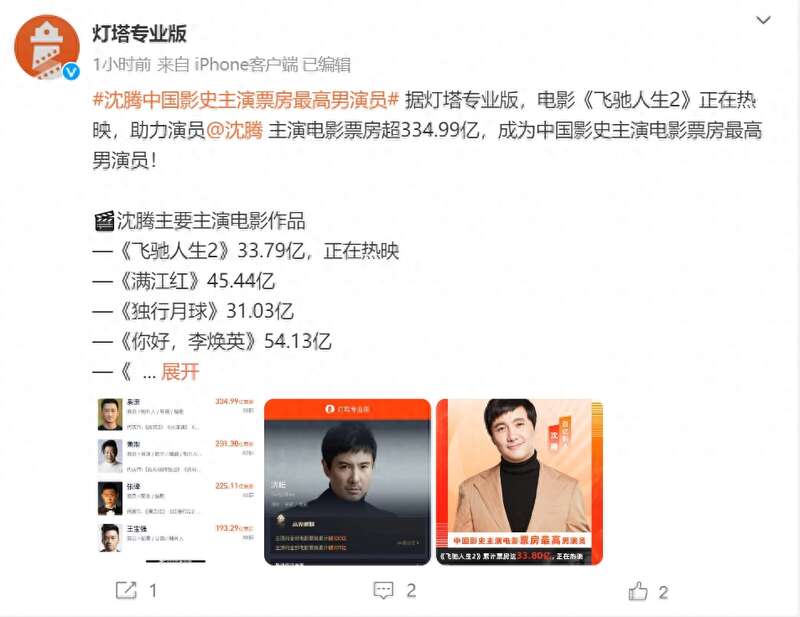View the dark 灯塔专业版 profile card image
Screen dimensions: 800x617
tap(347, 481)
